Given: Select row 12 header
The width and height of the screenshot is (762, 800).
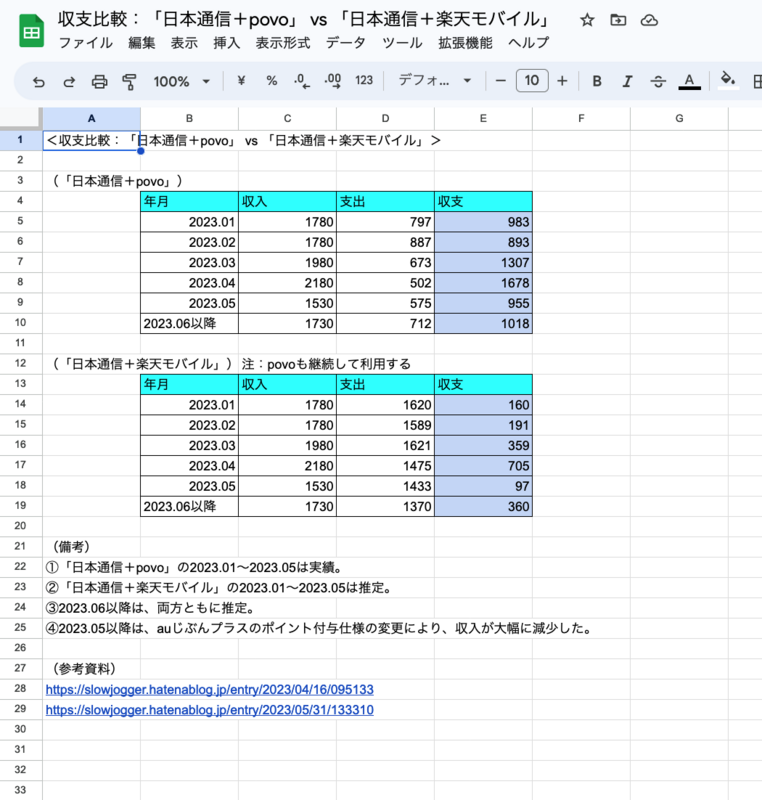Looking at the screenshot, I should pos(20,363).
